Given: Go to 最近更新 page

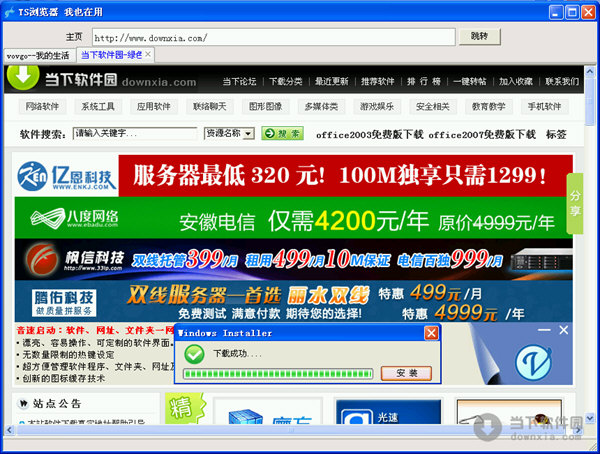Looking at the screenshot, I should tap(331, 81).
